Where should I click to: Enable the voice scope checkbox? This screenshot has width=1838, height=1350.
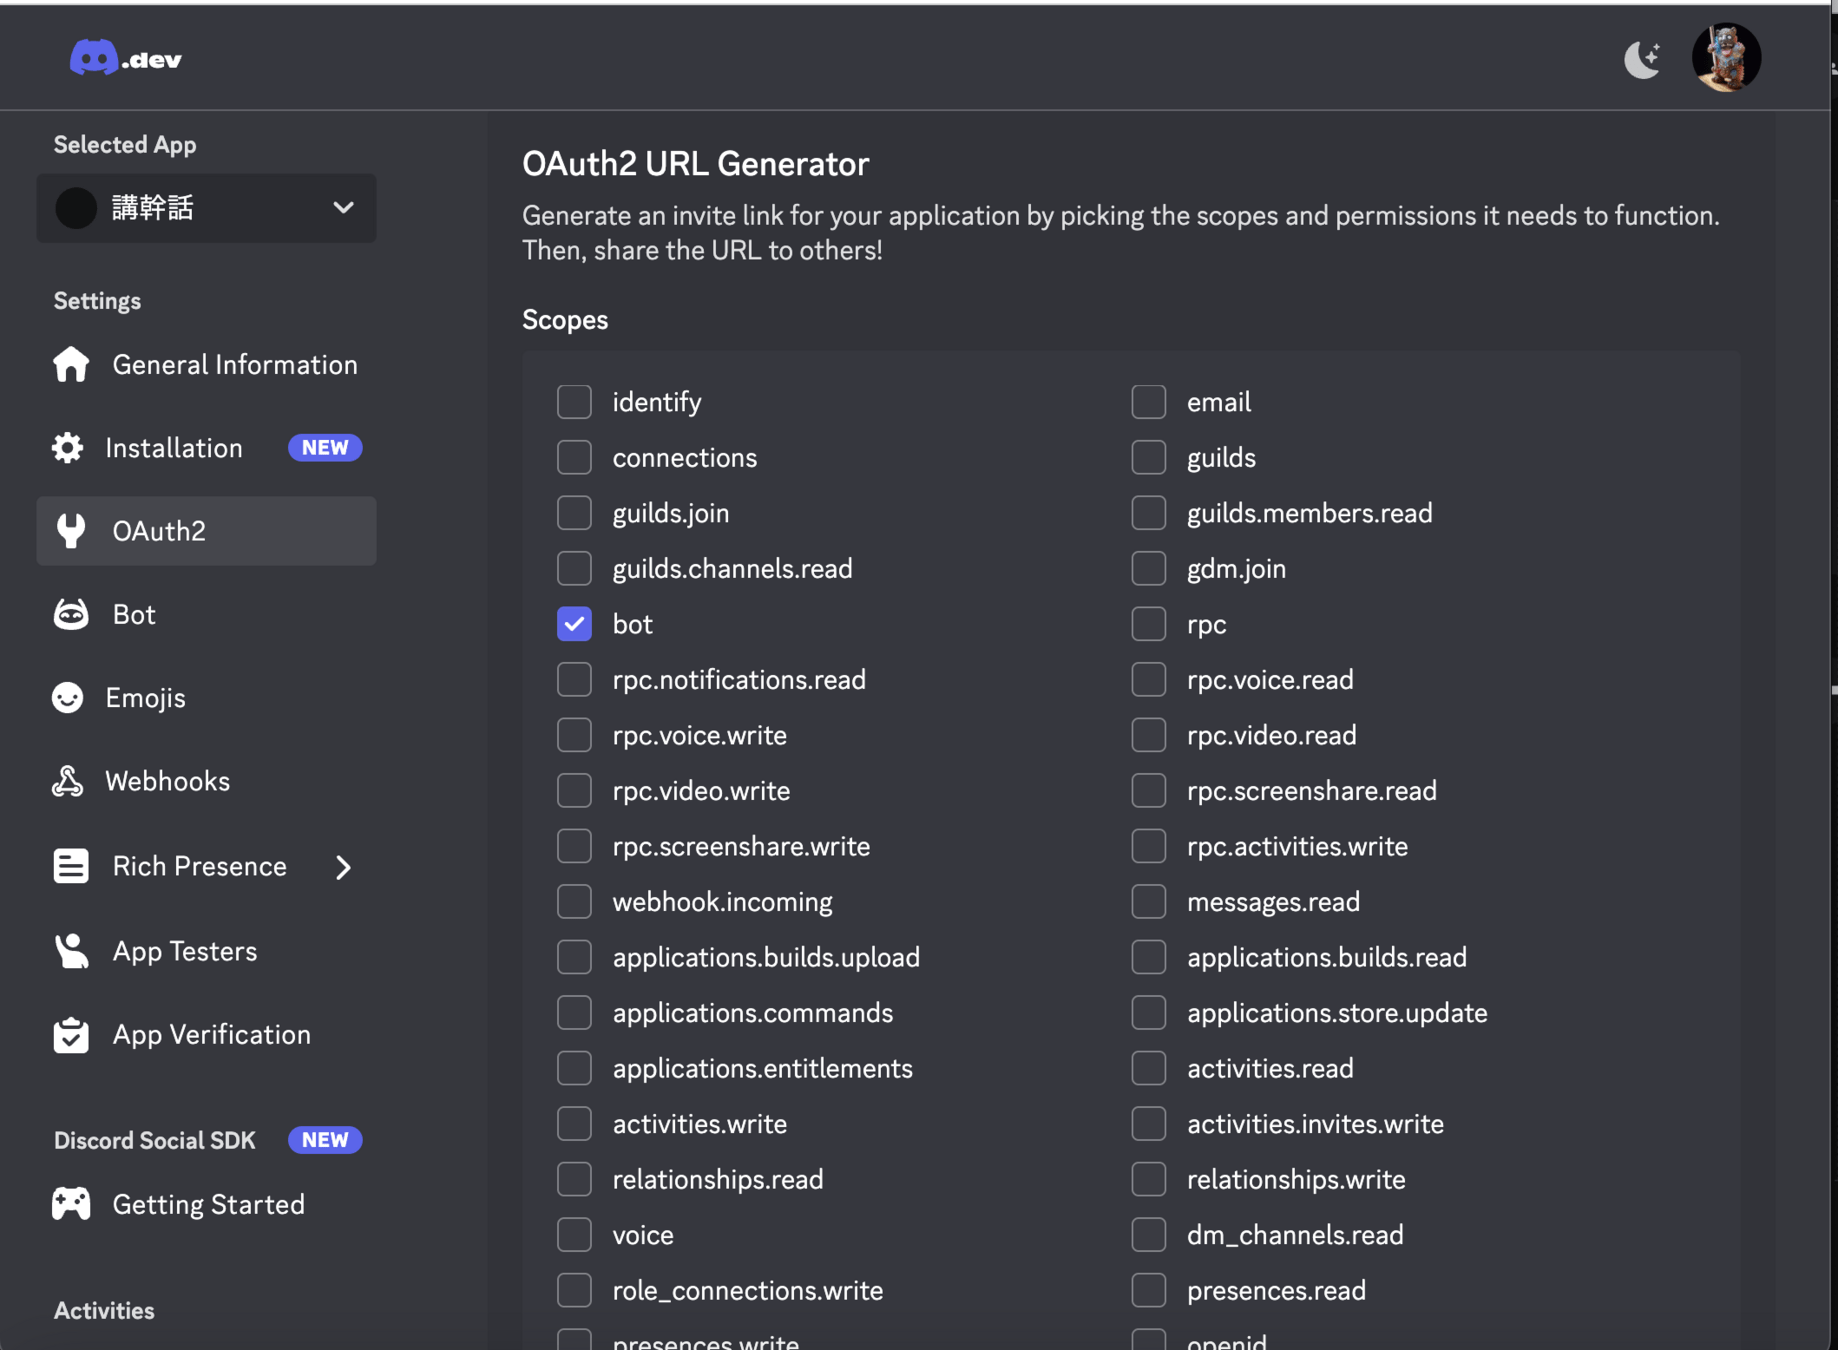[x=574, y=1235]
